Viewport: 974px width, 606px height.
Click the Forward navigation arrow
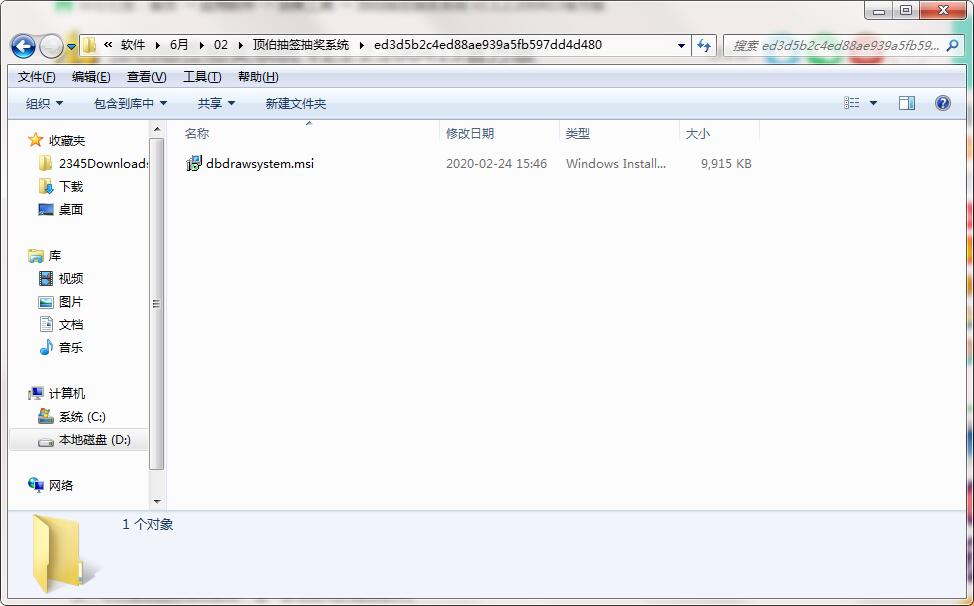pos(51,46)
